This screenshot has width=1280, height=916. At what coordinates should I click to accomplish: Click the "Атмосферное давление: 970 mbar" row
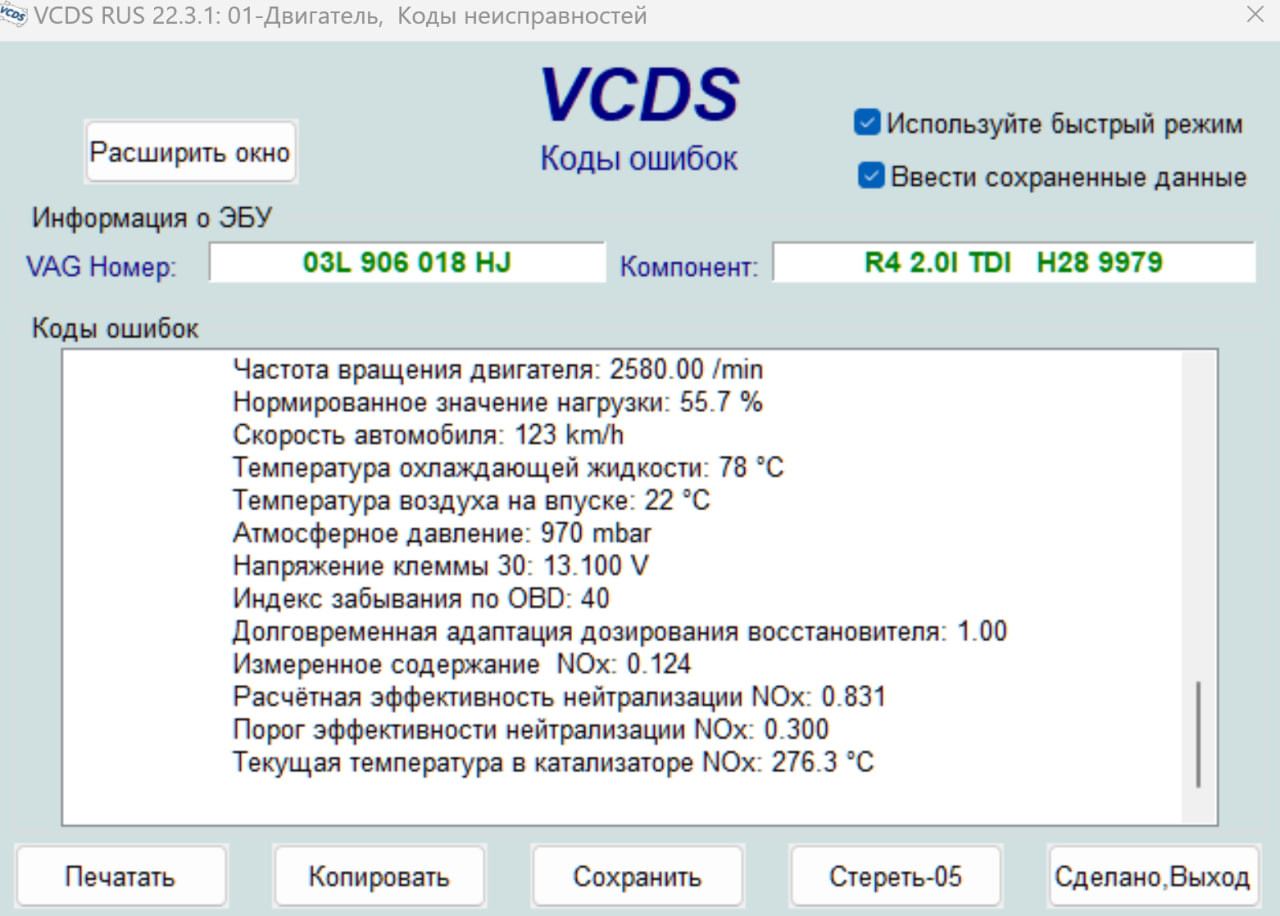click(x=442, y=533)
